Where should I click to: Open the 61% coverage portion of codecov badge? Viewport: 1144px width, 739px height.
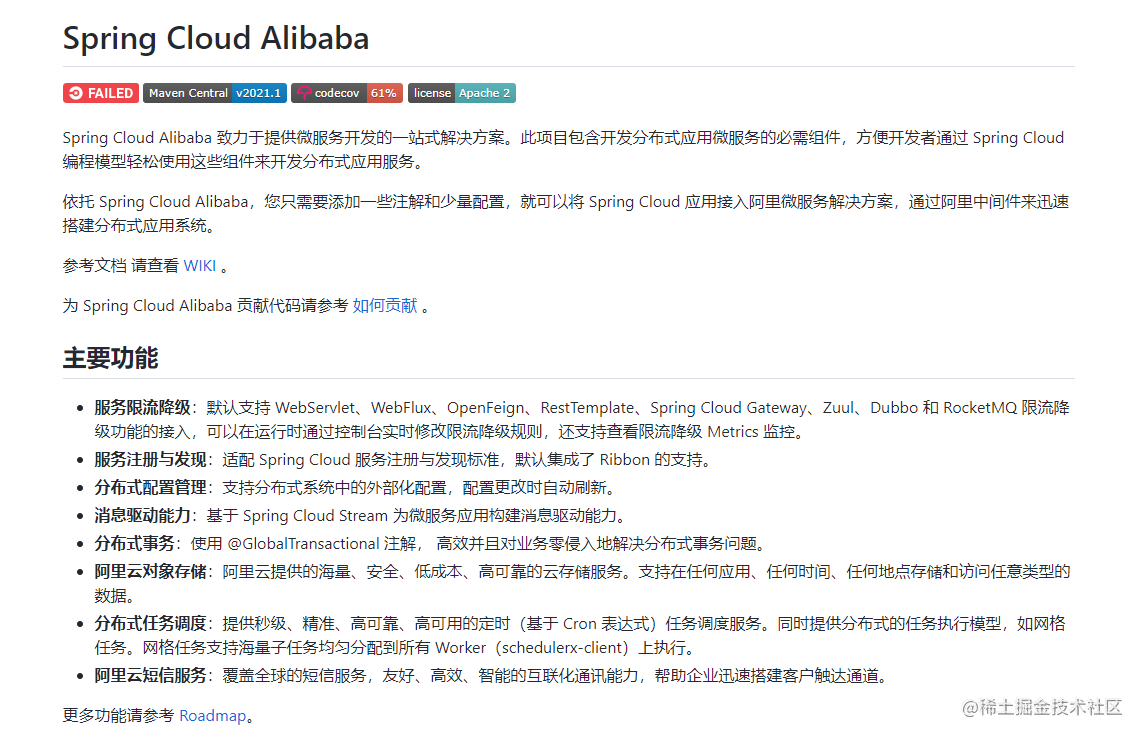(383, 93)
